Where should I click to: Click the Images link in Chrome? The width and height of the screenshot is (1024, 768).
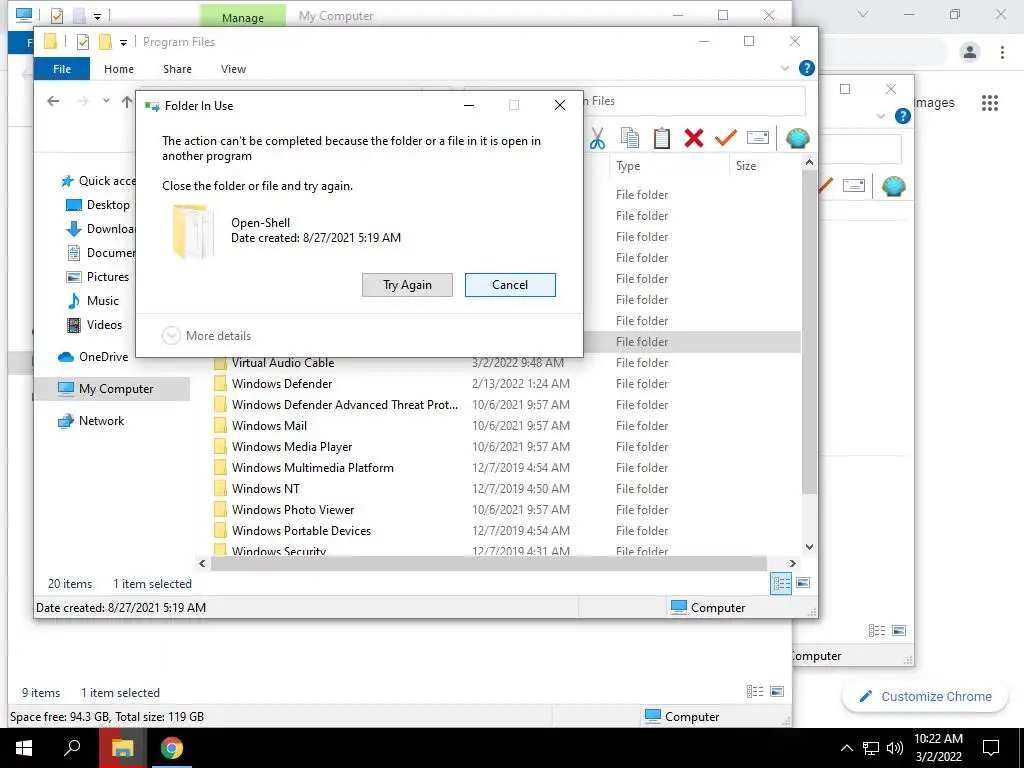coord(934,103)
